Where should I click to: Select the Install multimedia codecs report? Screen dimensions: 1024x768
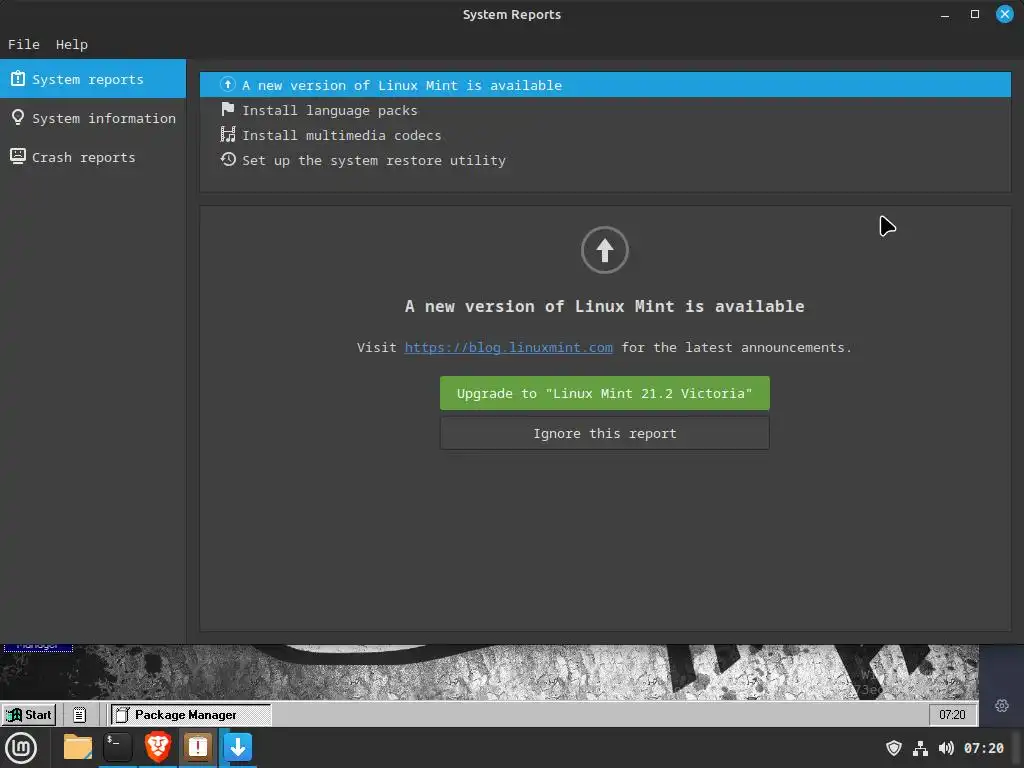605,135
